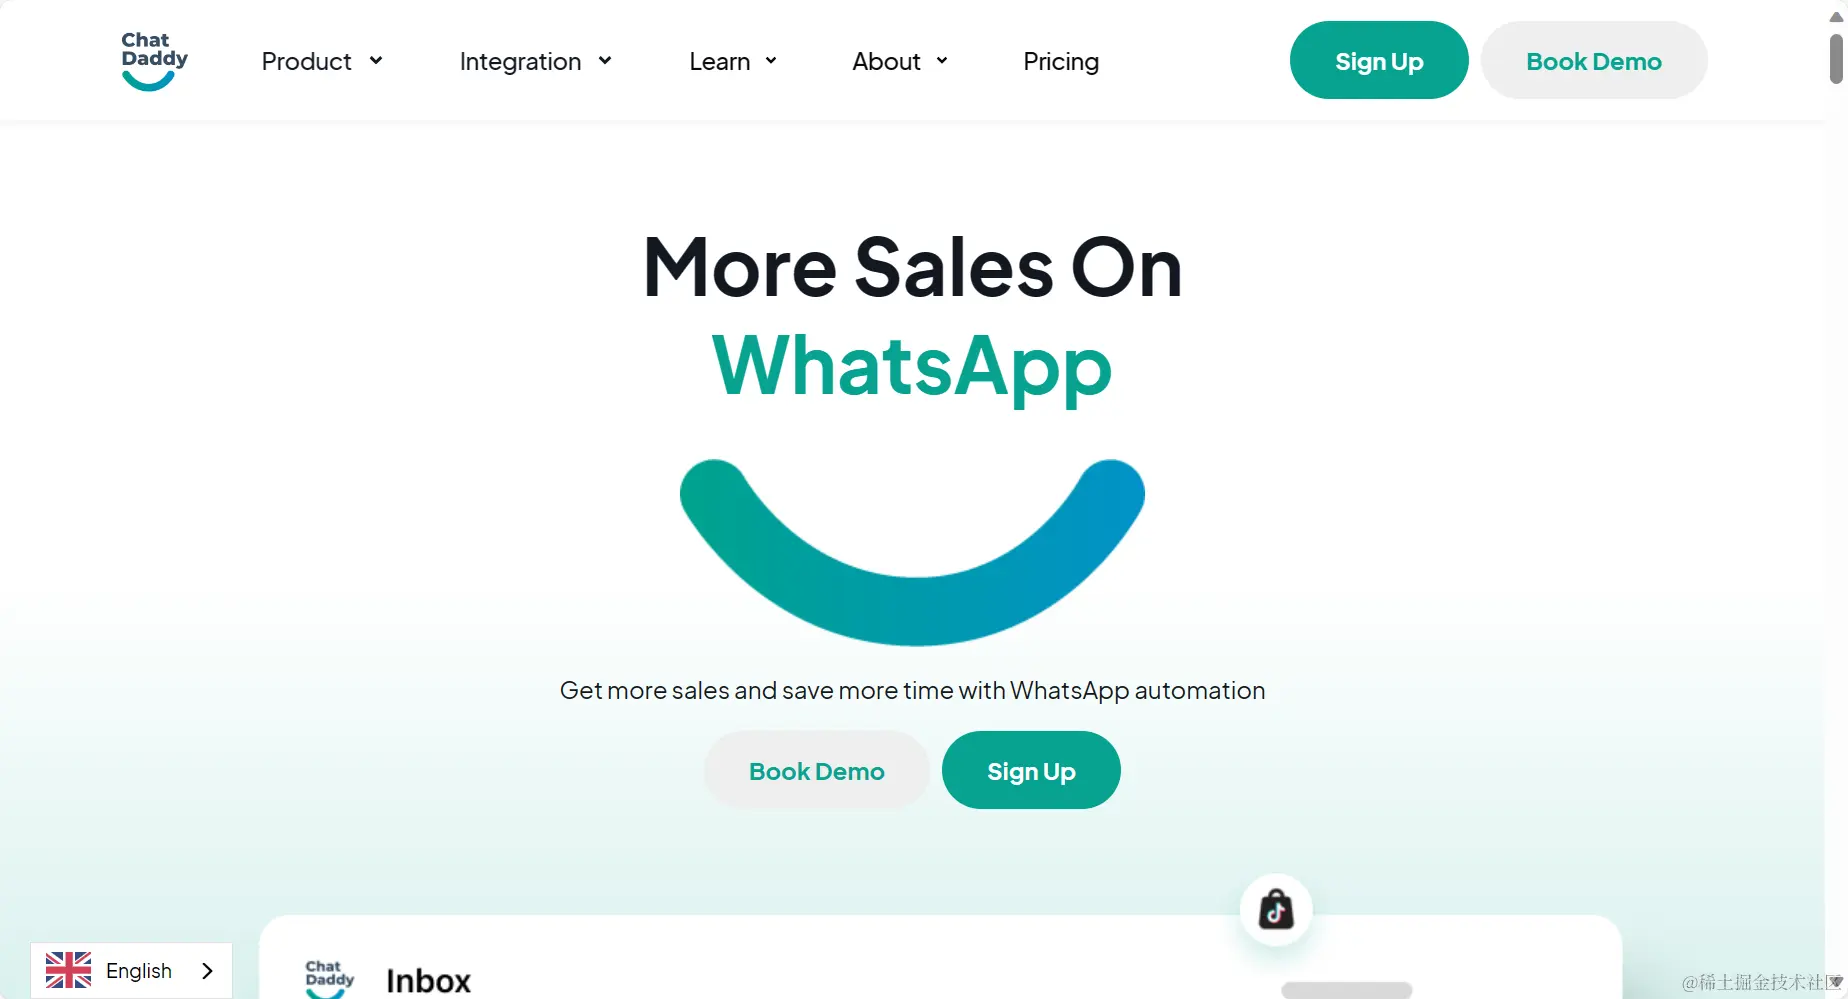
Task: Open the TikTok shopping bag icon
Action: coord(1276,910)
